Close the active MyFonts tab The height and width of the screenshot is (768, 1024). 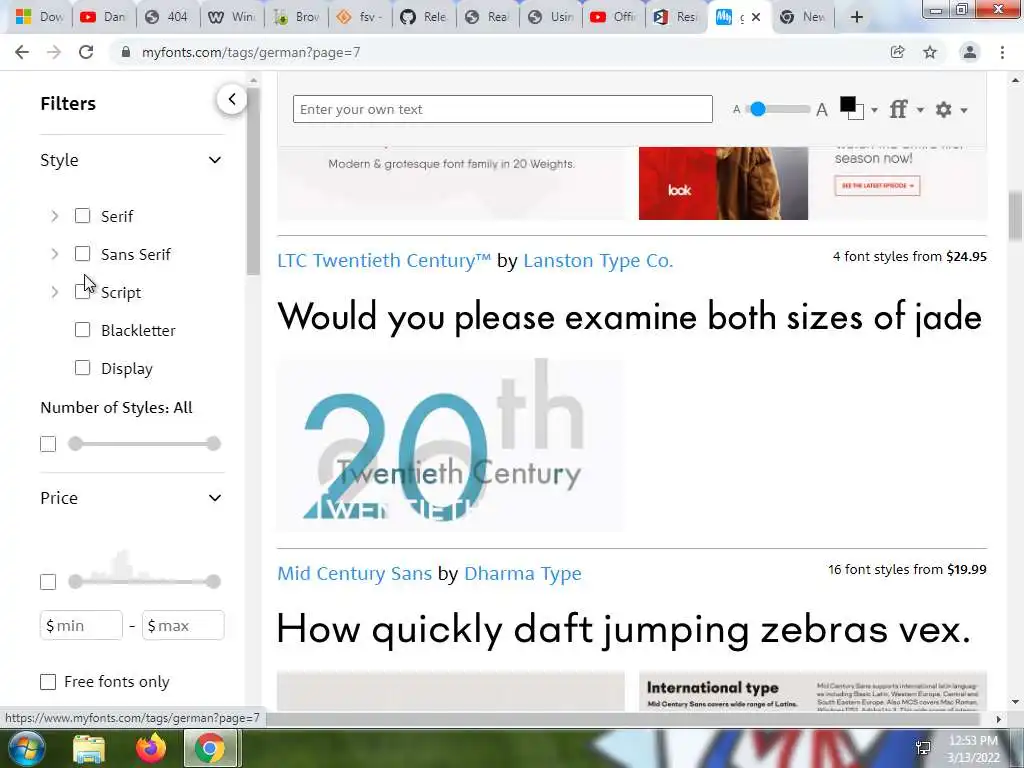[x=756, y=17]
